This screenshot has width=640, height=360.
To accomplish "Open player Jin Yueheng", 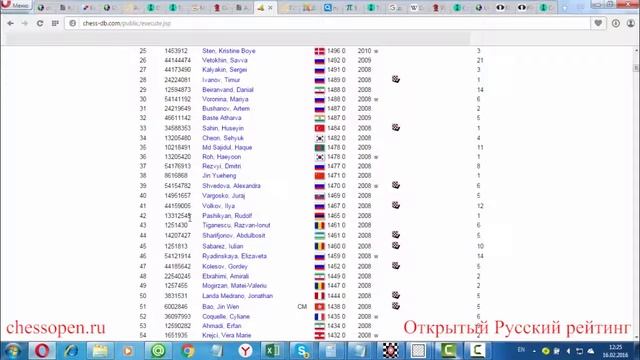I will coord(219,176).
